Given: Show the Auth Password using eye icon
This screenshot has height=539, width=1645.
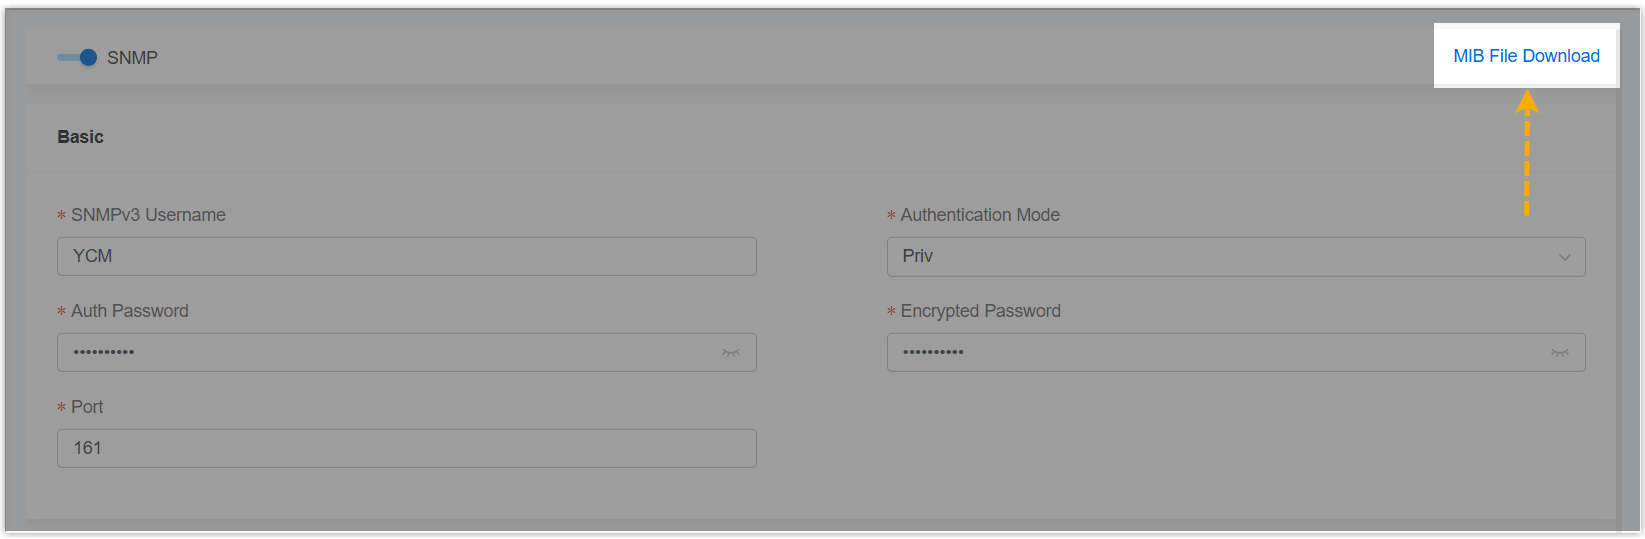Looking at the screenshot, I should pos(731,353).
